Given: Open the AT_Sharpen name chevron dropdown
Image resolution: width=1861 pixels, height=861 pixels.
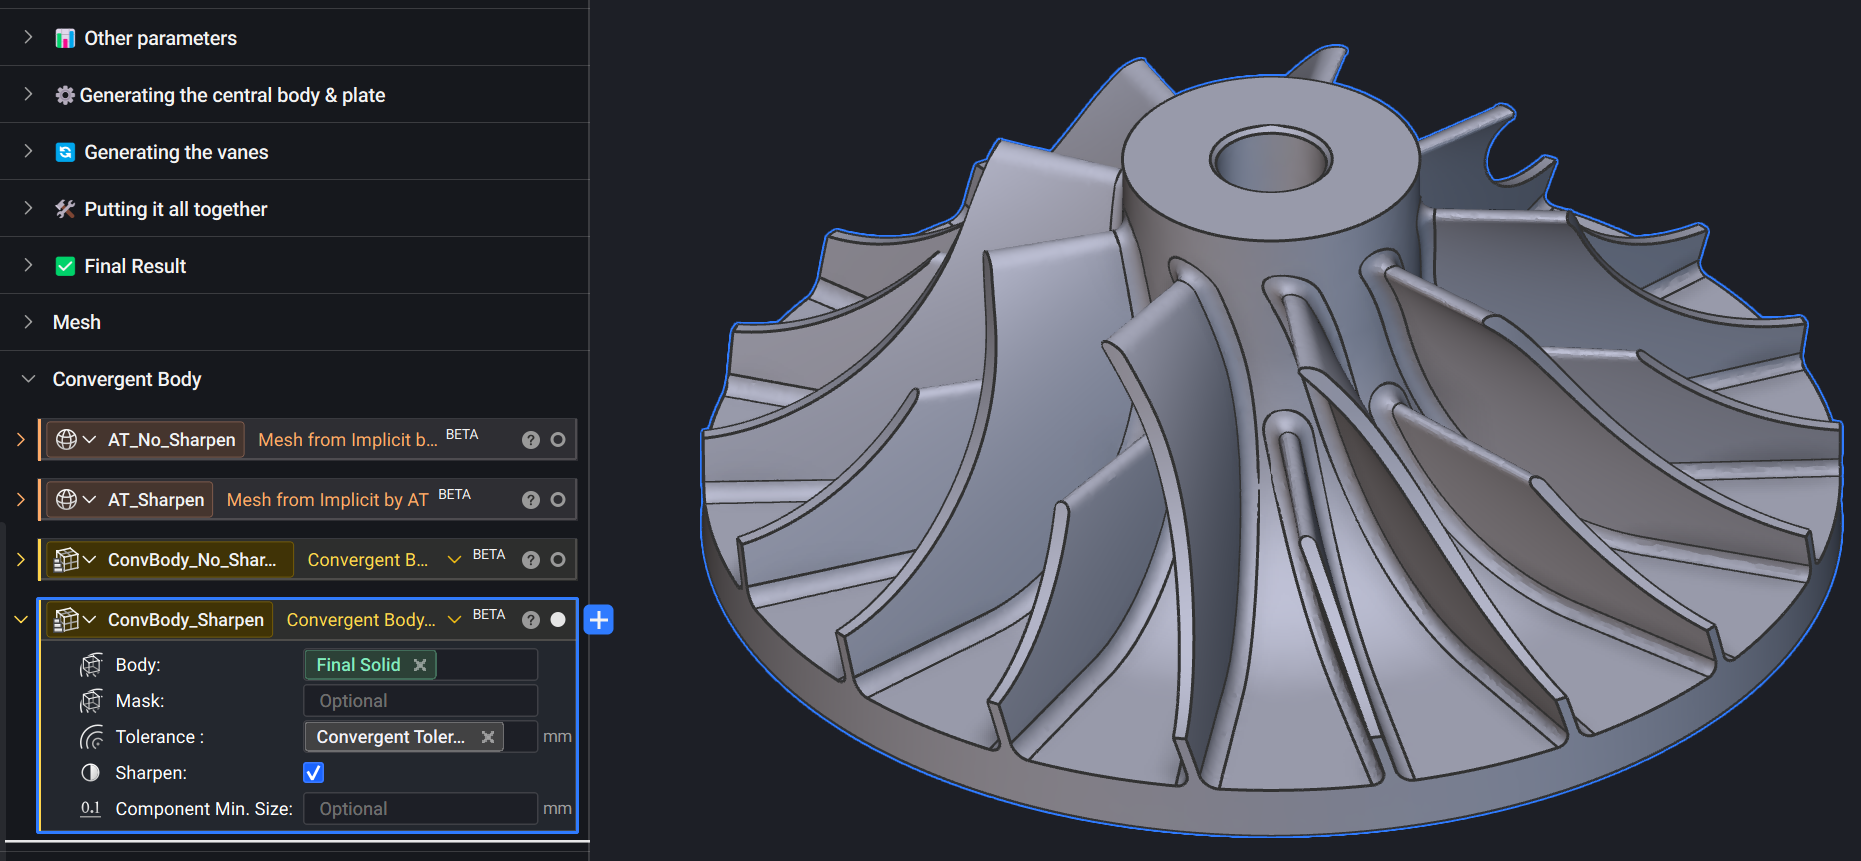Looking at the screenshot, I should (x=89, y=500).
